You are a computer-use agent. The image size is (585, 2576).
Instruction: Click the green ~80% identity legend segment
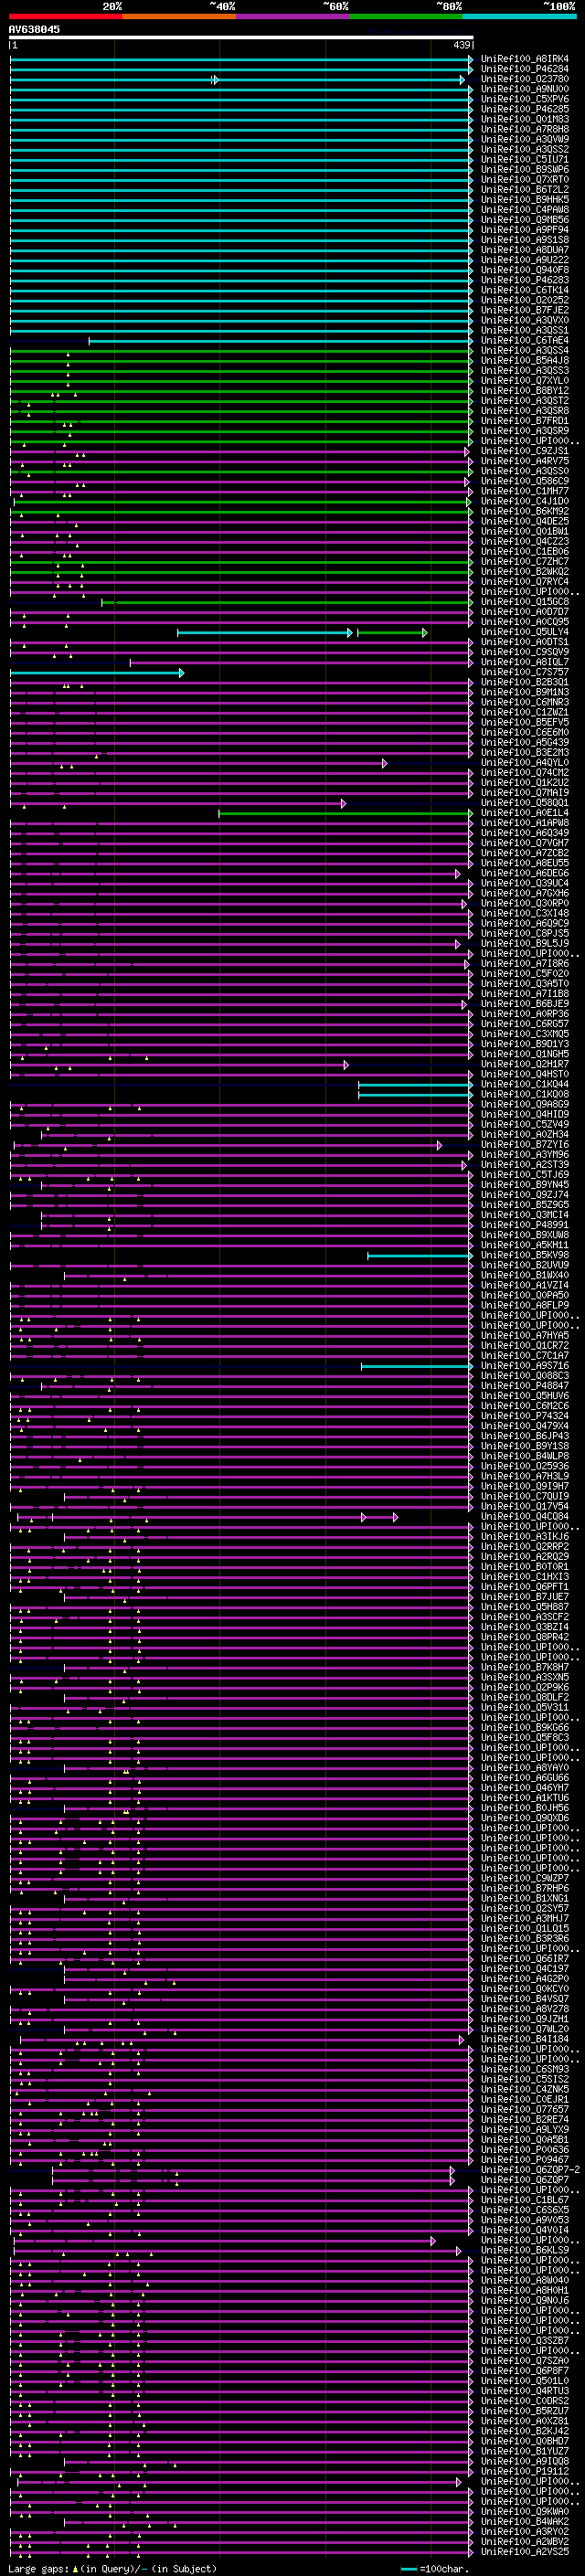click(x=406, y=16)
